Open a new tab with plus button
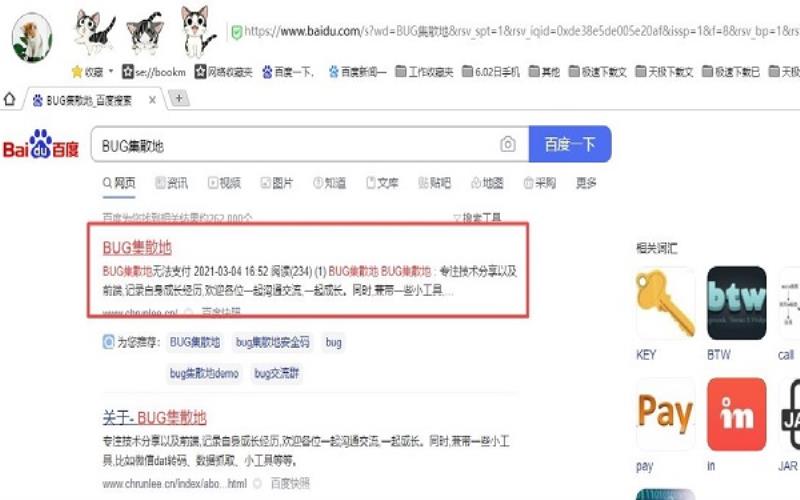800x500 pixels. (x=179, y=98)
